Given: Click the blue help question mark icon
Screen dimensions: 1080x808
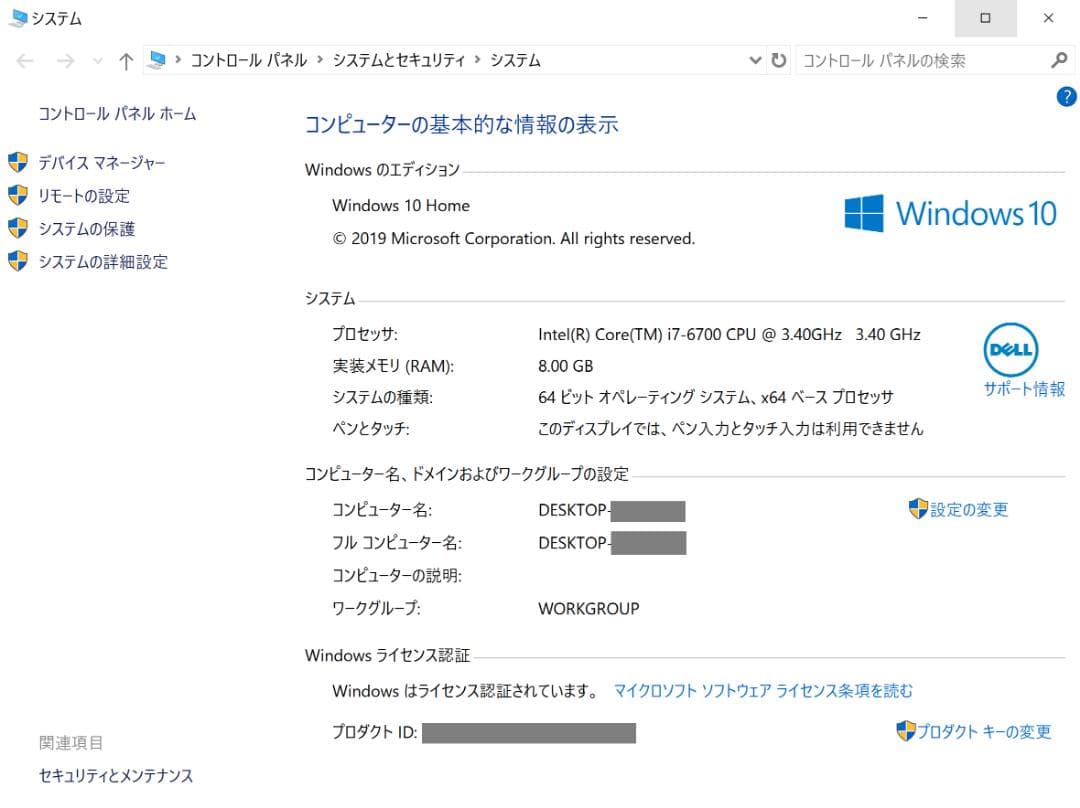Looking at the screenshot, I should click(1066, 97).
